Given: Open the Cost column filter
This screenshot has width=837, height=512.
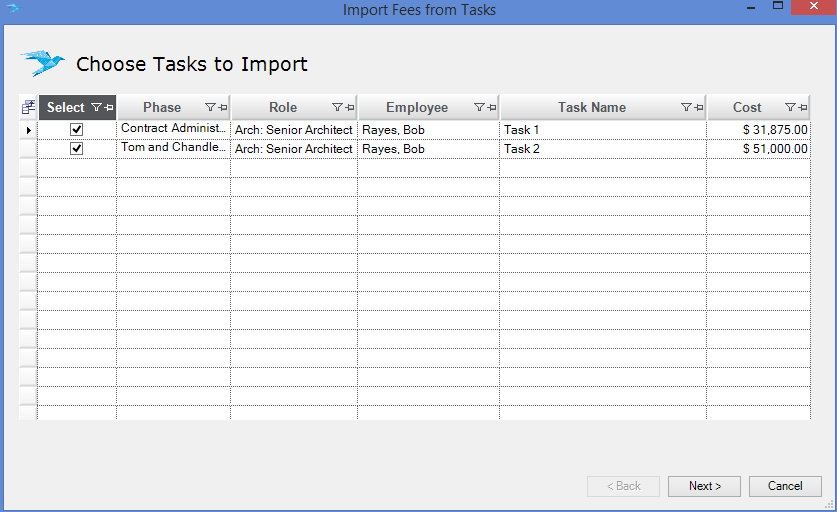Looking at the screenshot, I should click(x=790, y=107).
